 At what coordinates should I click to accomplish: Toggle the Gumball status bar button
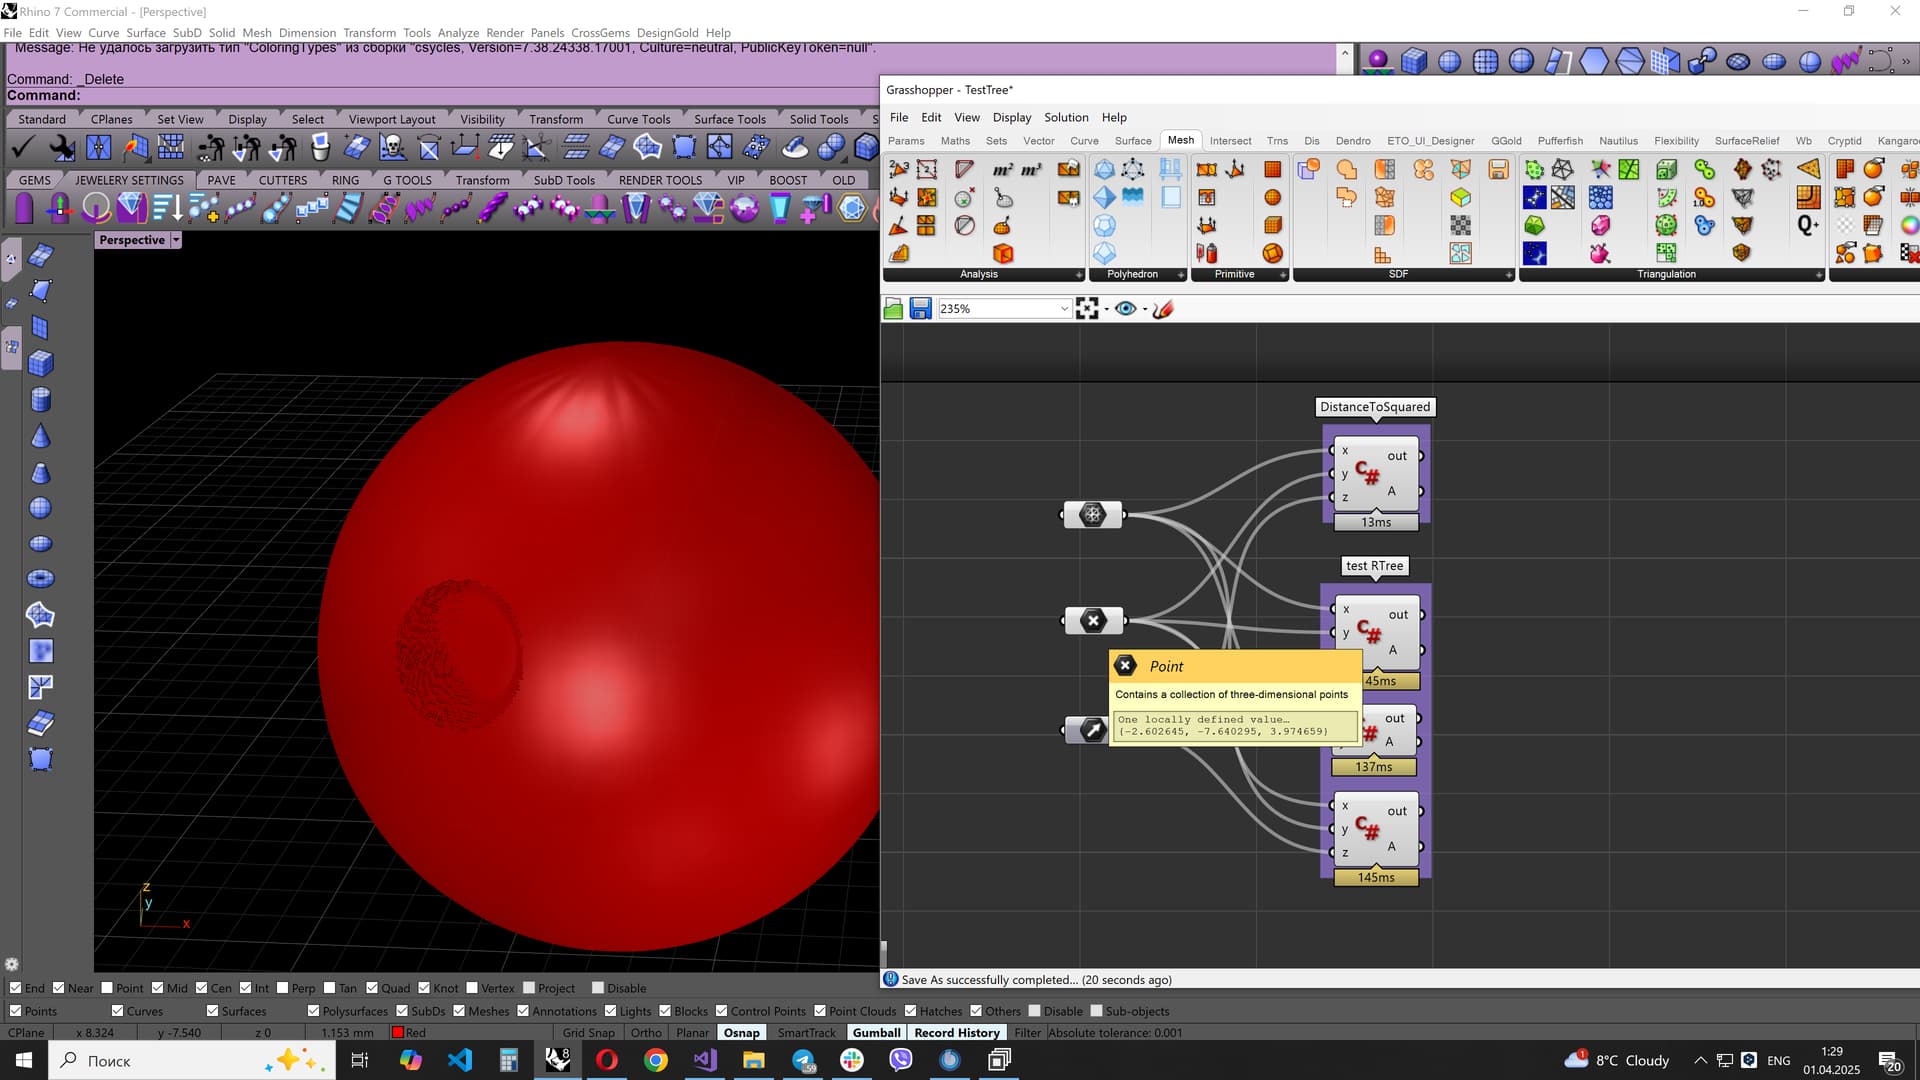point(876,1033)
